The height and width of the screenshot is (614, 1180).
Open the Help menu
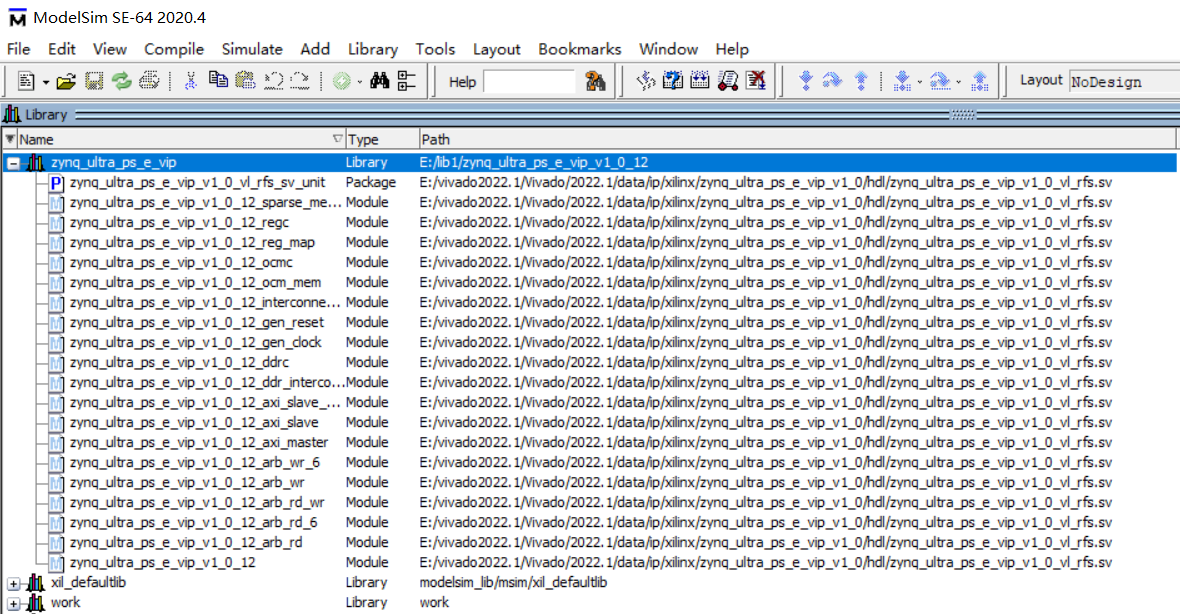(731, 49)
